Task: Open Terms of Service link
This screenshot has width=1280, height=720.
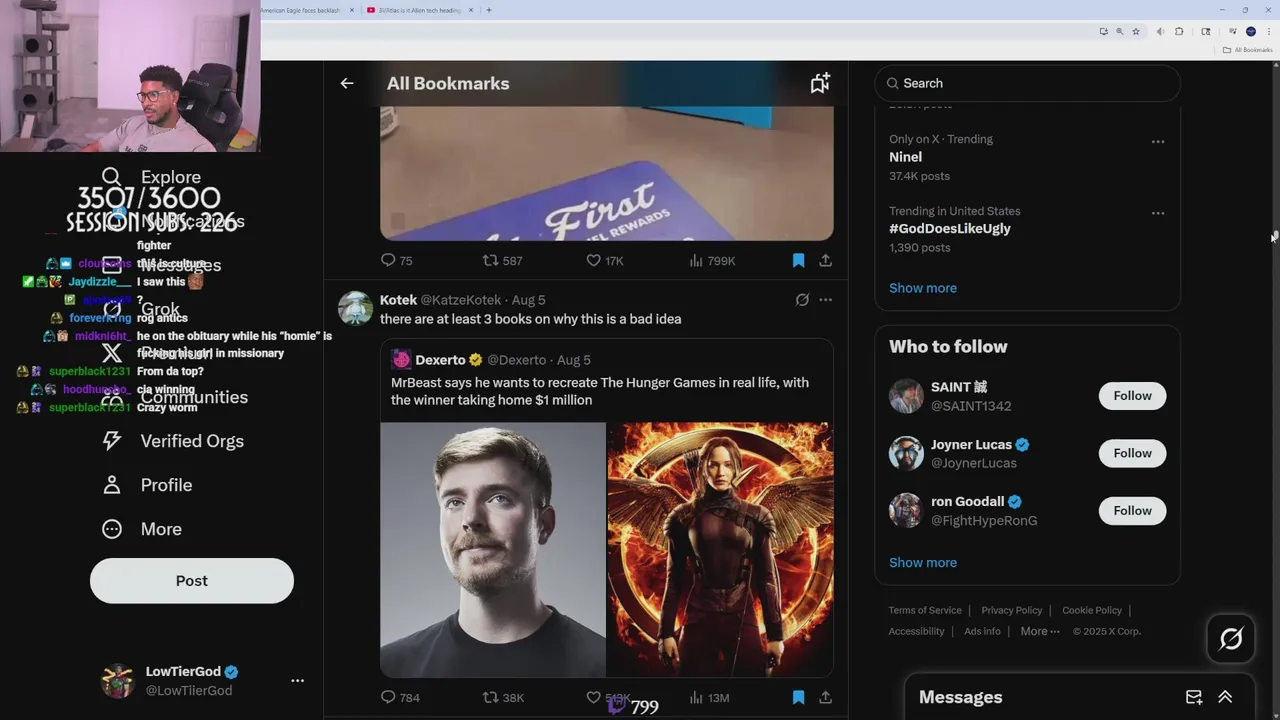Action: (x=925, y=610)
